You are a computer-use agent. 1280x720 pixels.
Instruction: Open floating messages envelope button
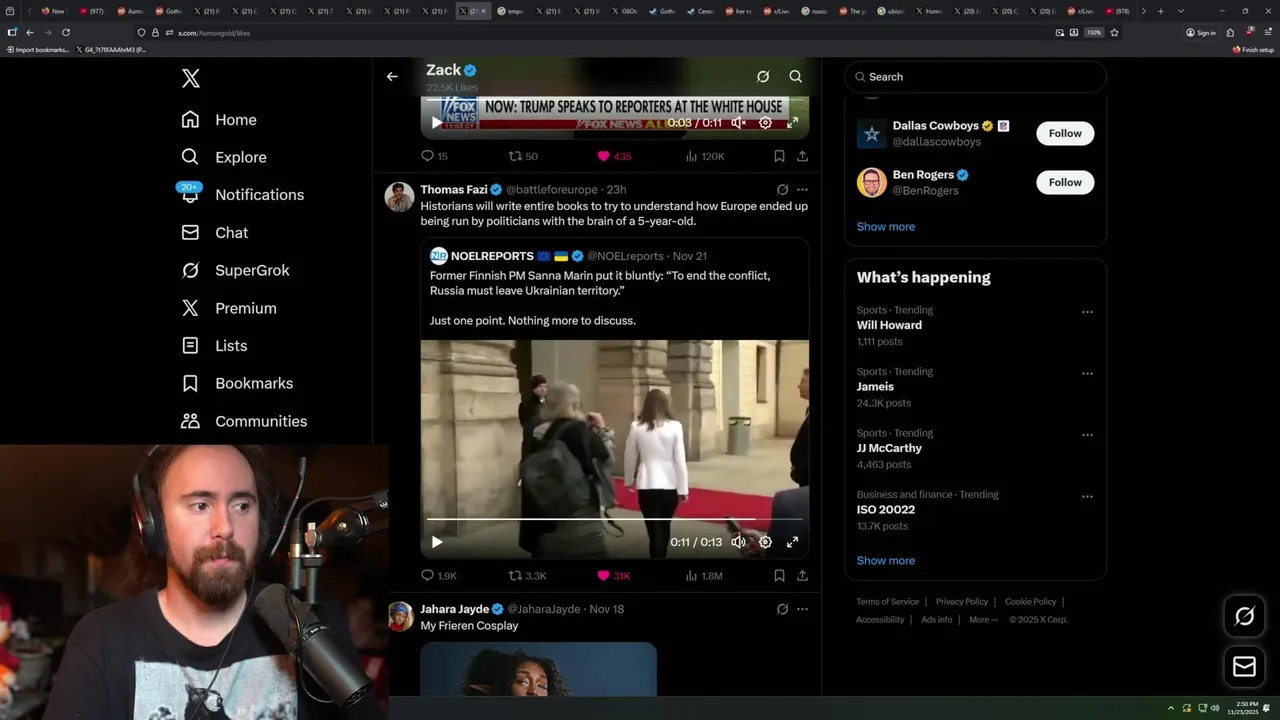(1244, 666)
